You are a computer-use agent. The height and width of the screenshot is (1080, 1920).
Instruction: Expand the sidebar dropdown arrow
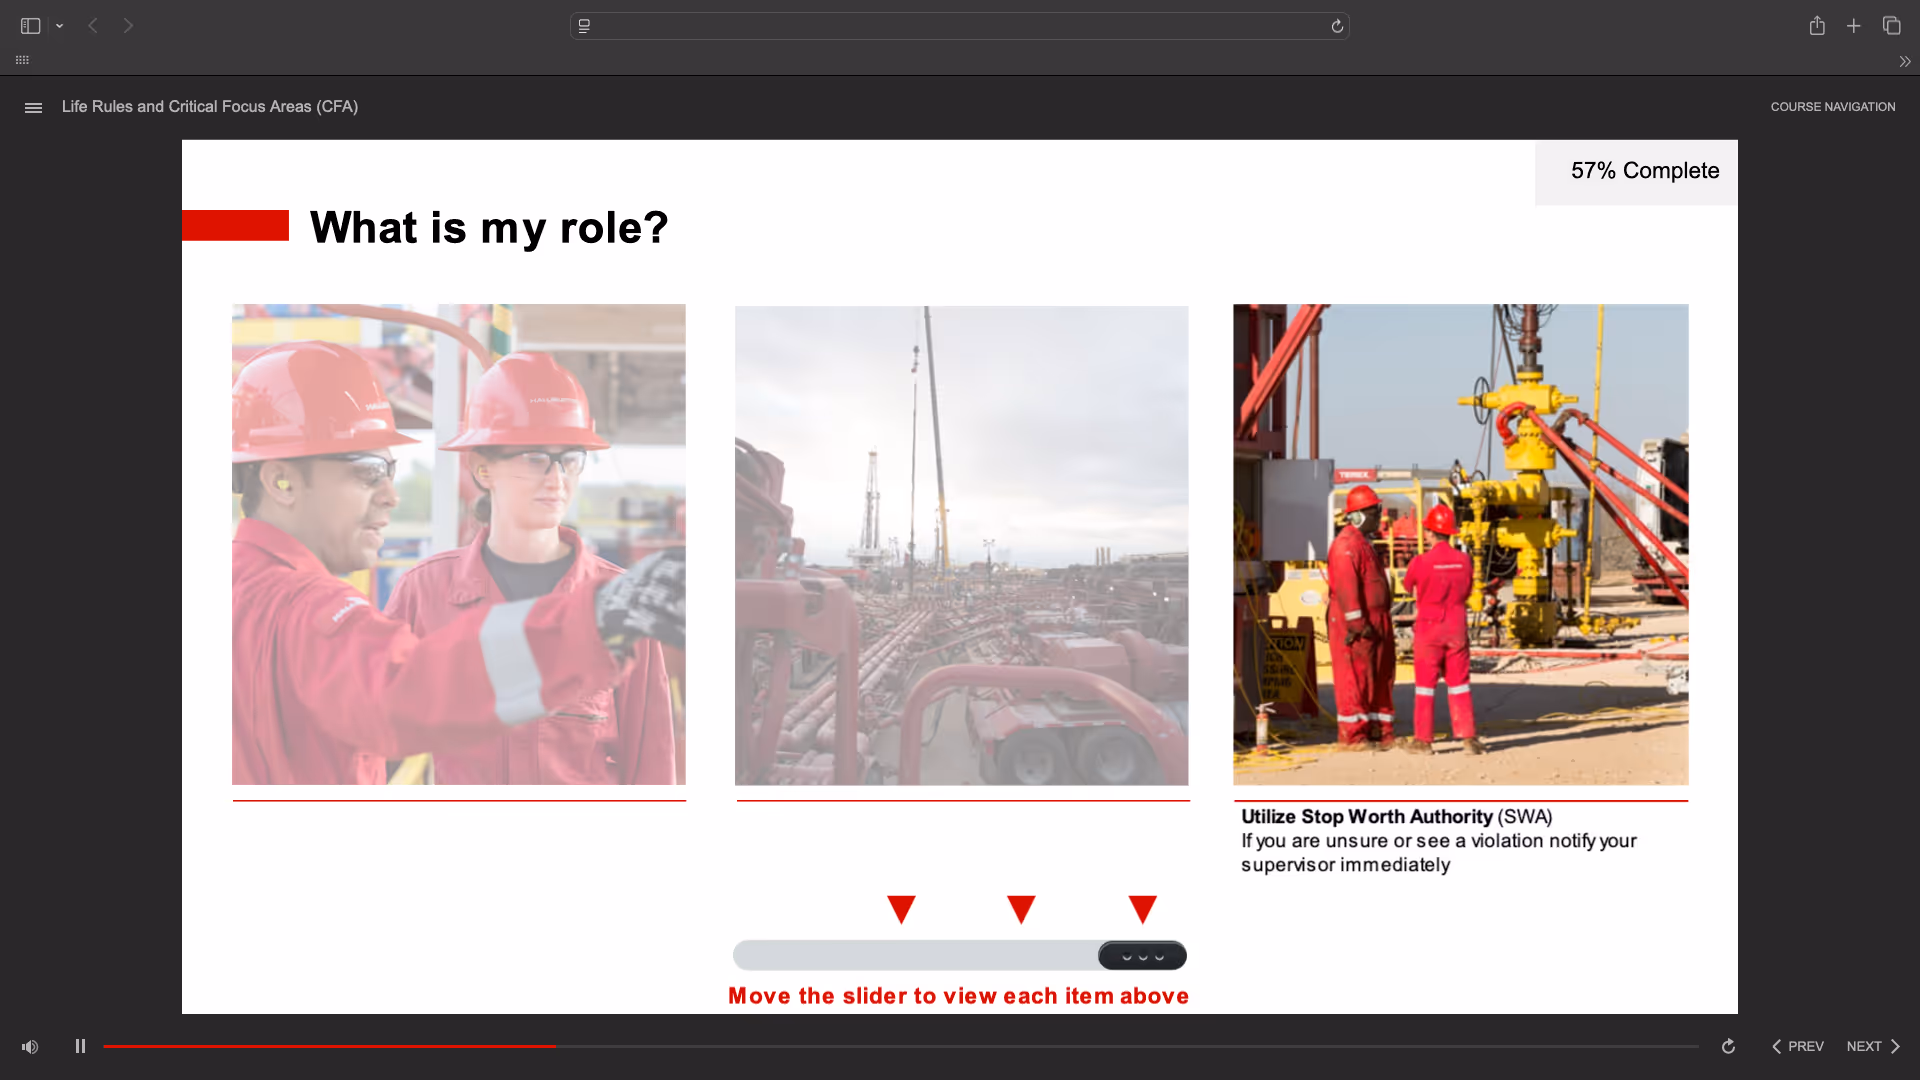pos(60,27)
